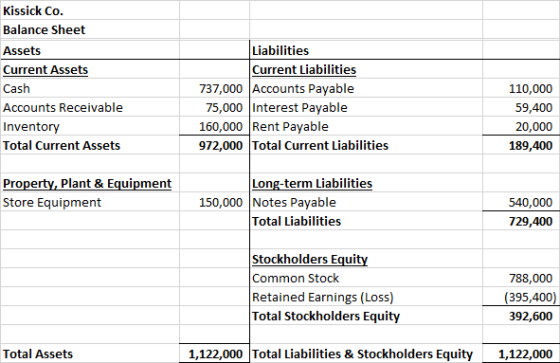This screenshot has width=560, height=363.
Task: Select the Property, Plant & Equipment heading
Action: [x=87, y=183]
